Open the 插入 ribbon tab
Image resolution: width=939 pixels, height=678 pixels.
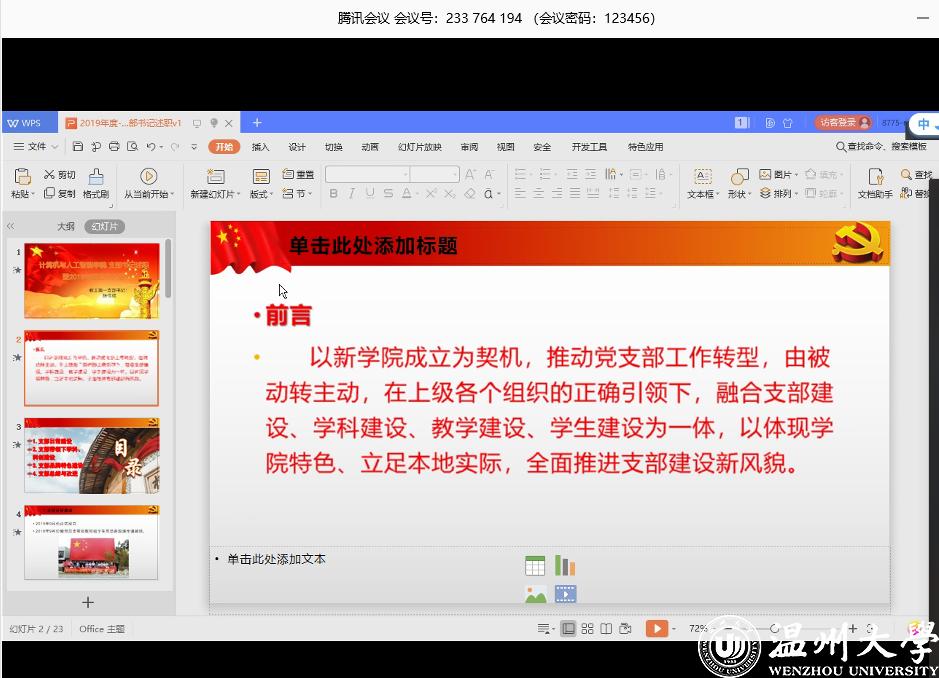(260, 147)
